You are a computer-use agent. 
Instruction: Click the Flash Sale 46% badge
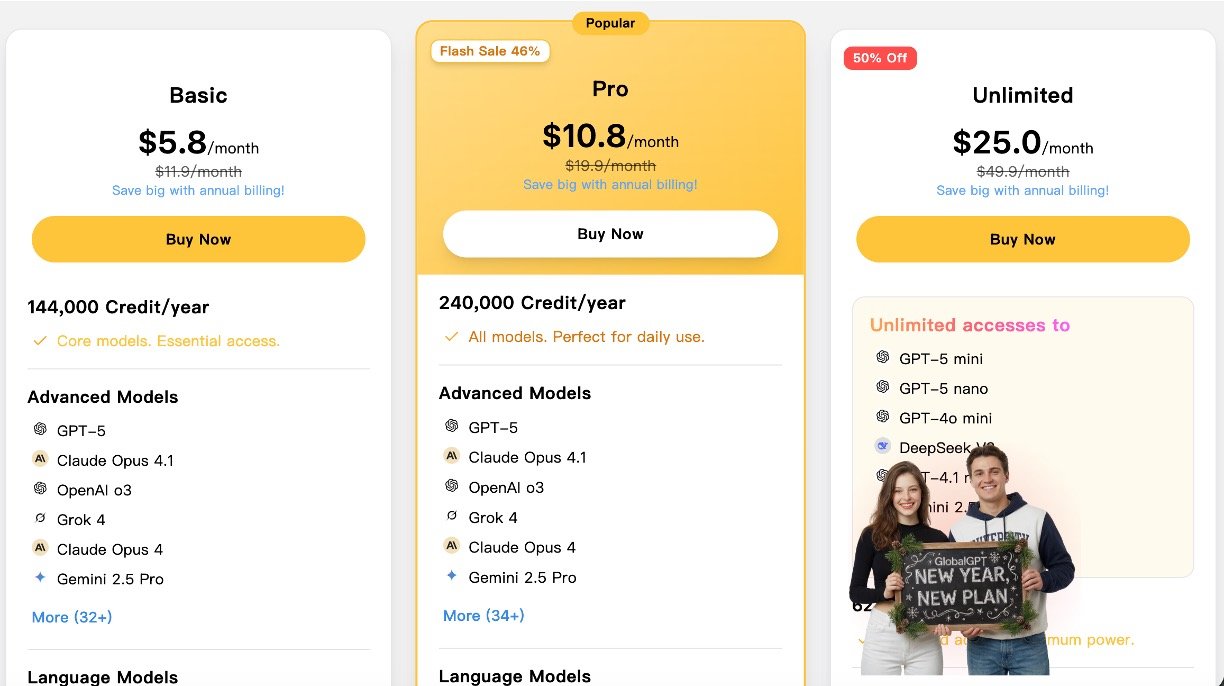(x=490, y=51)
